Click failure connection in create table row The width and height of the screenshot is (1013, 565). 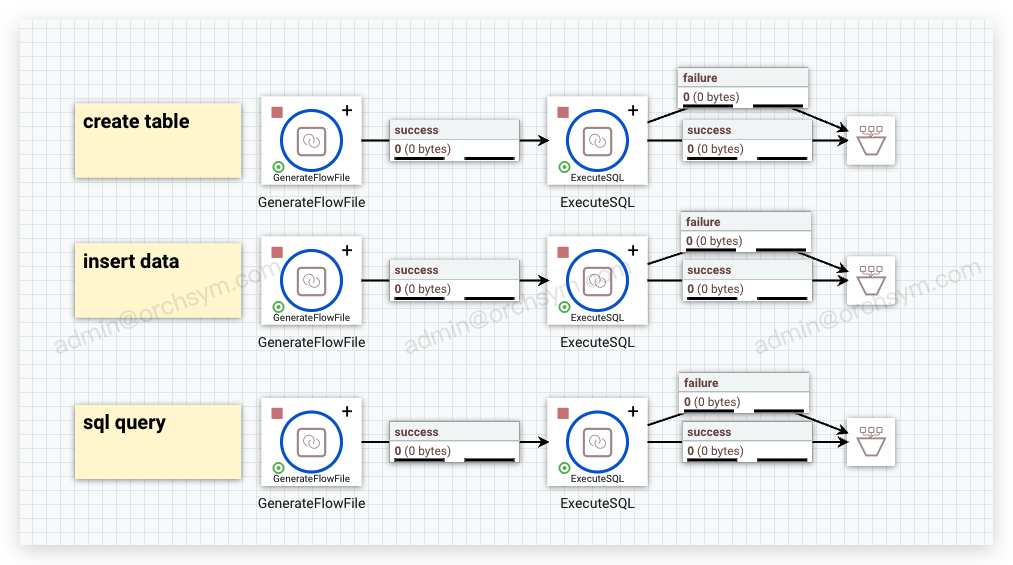(x=743, y=88)
